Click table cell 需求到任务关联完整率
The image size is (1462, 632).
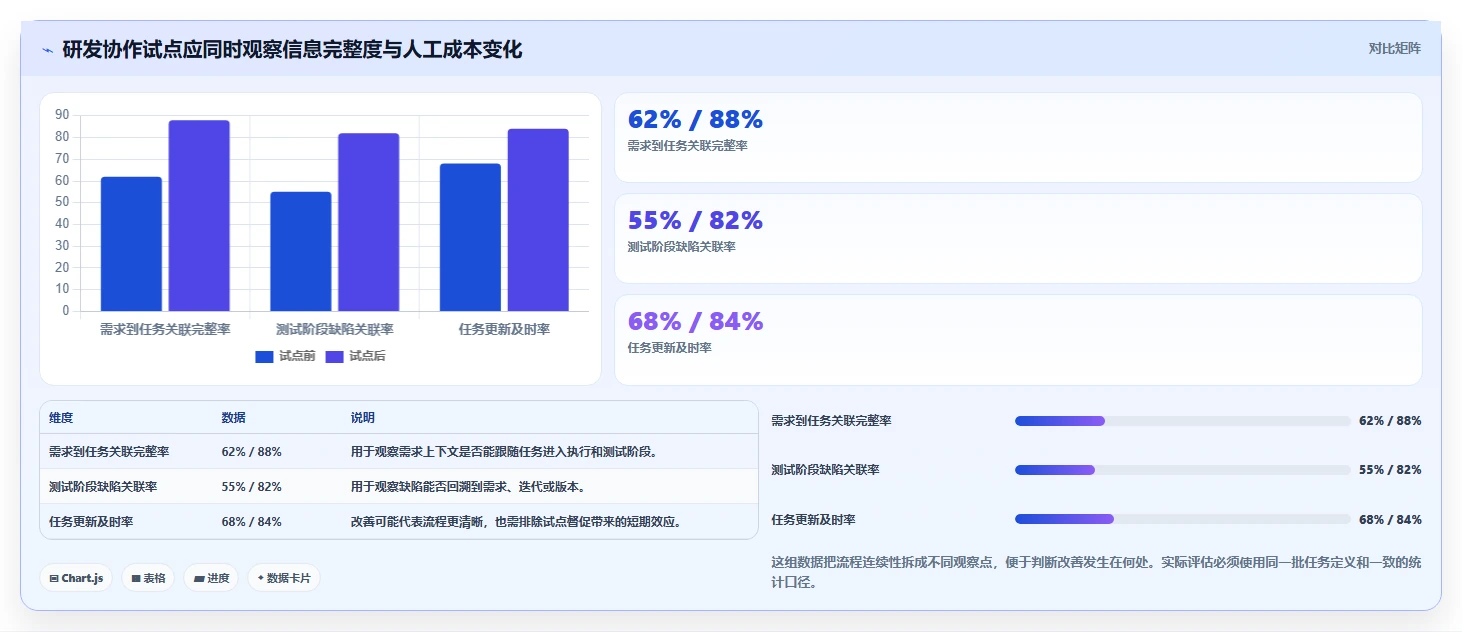tap(109, 452)
